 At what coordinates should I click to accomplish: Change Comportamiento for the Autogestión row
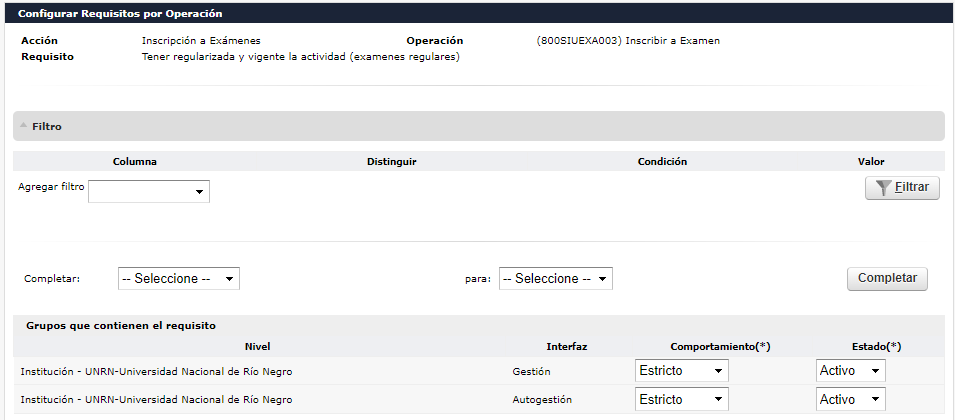[682, 399]
